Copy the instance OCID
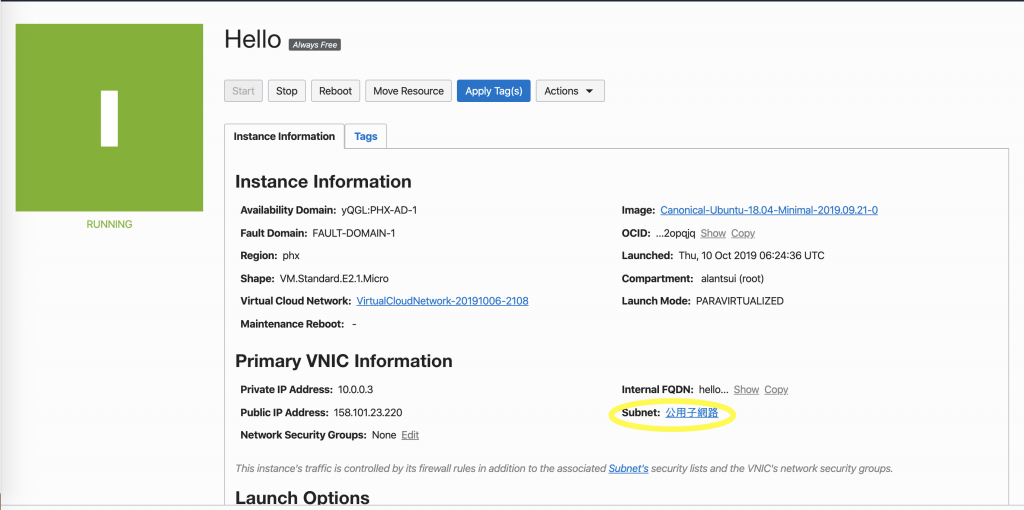This screenshot has height=510, width=1024. tap(743, 233)
